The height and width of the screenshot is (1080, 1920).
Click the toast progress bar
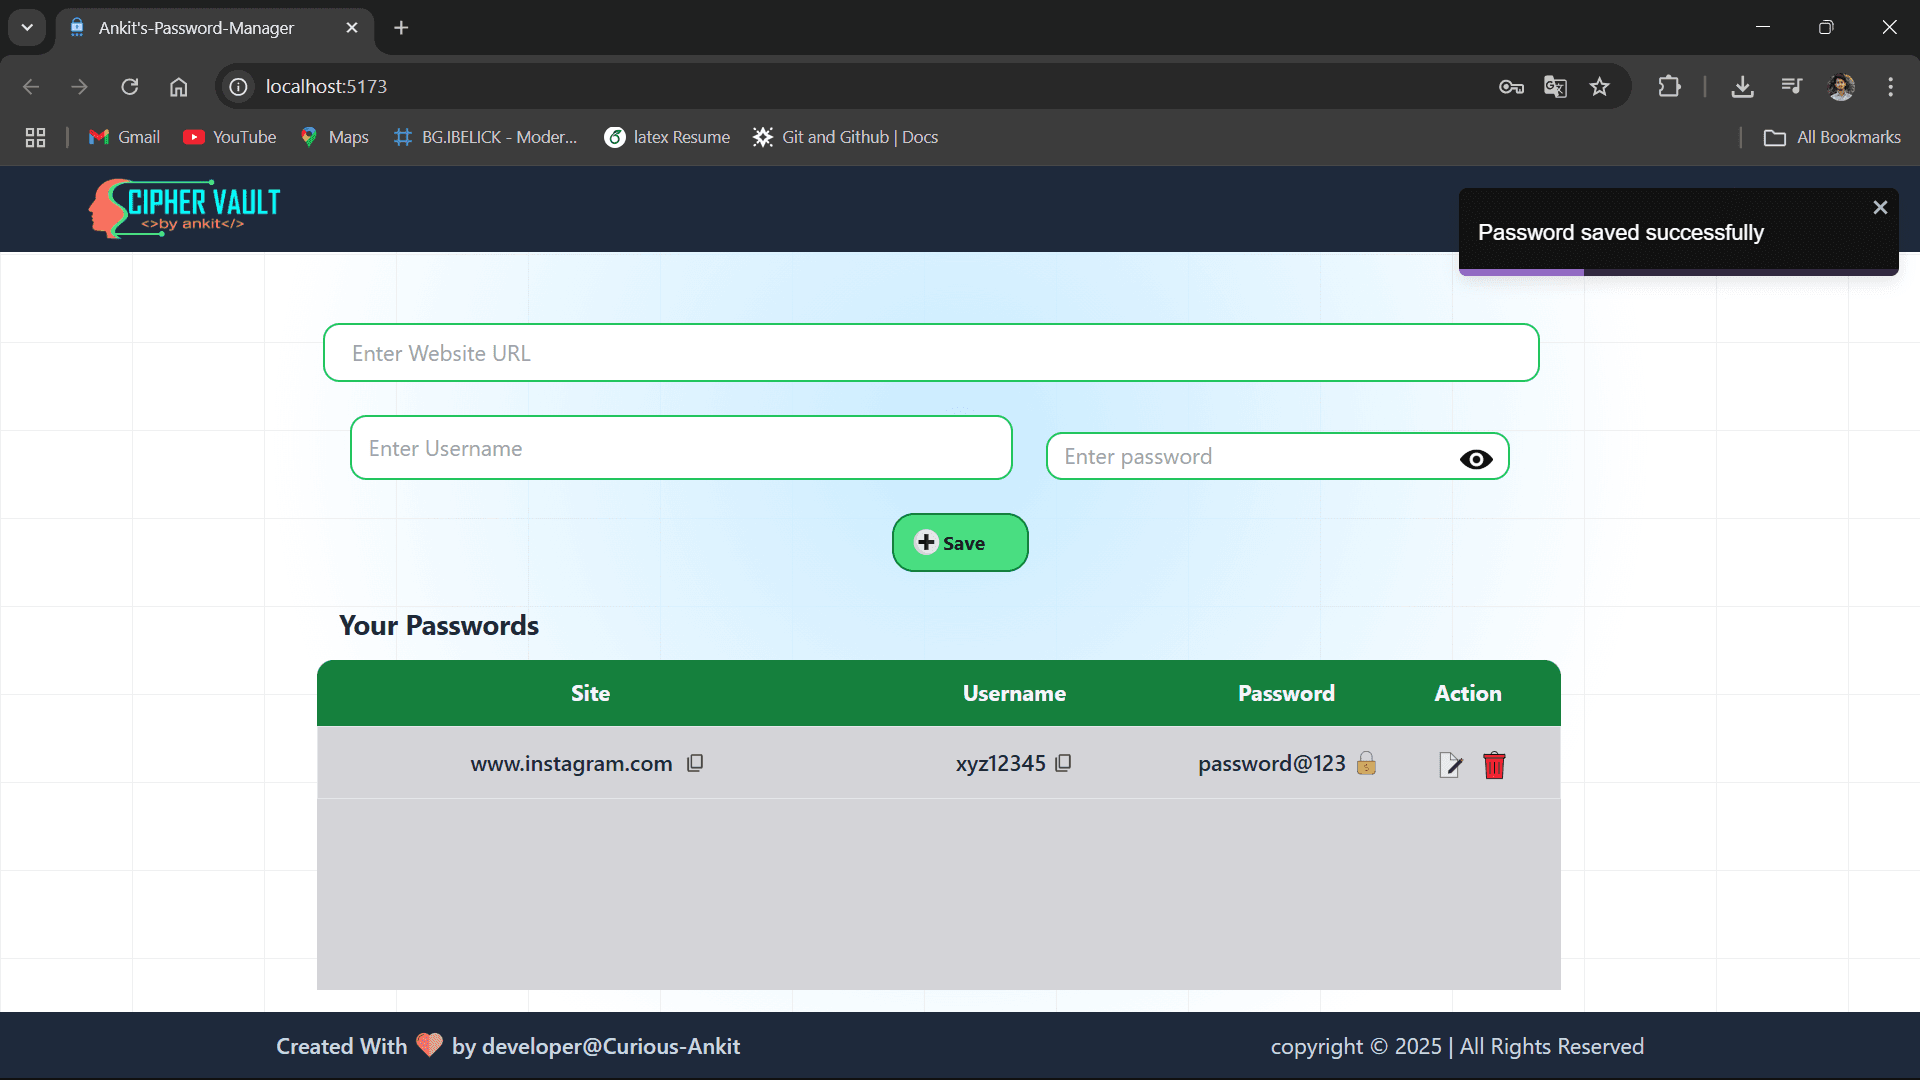[1679, 272]
